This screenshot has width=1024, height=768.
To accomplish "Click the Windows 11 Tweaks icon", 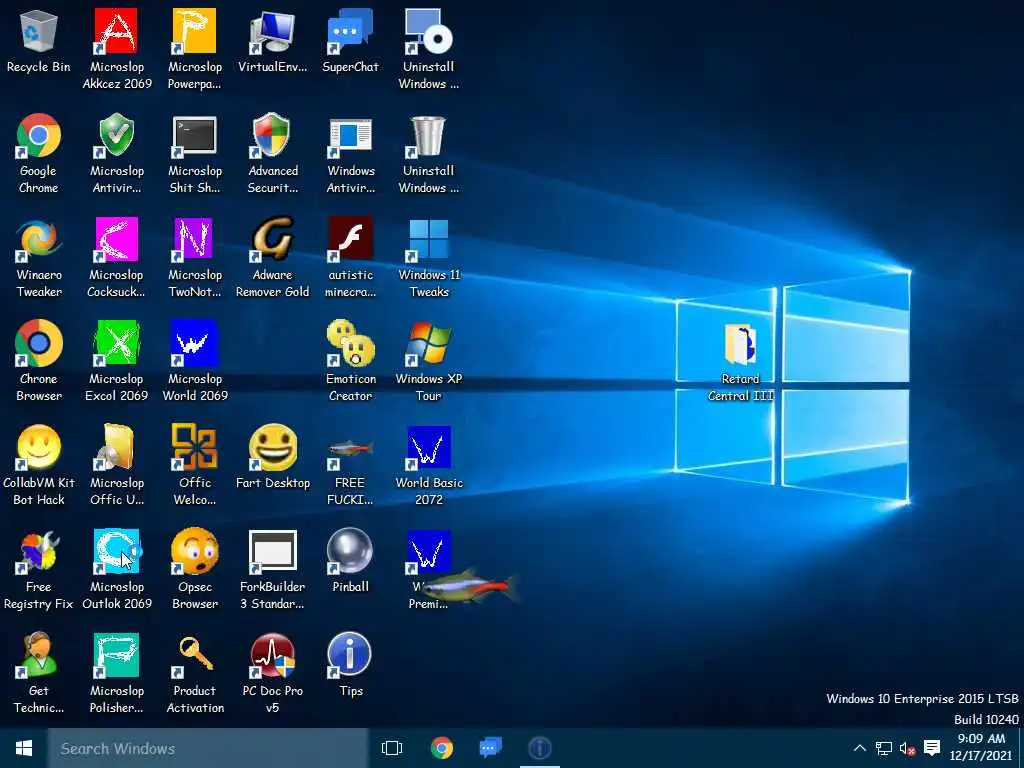I will click(x=428, y=239).
